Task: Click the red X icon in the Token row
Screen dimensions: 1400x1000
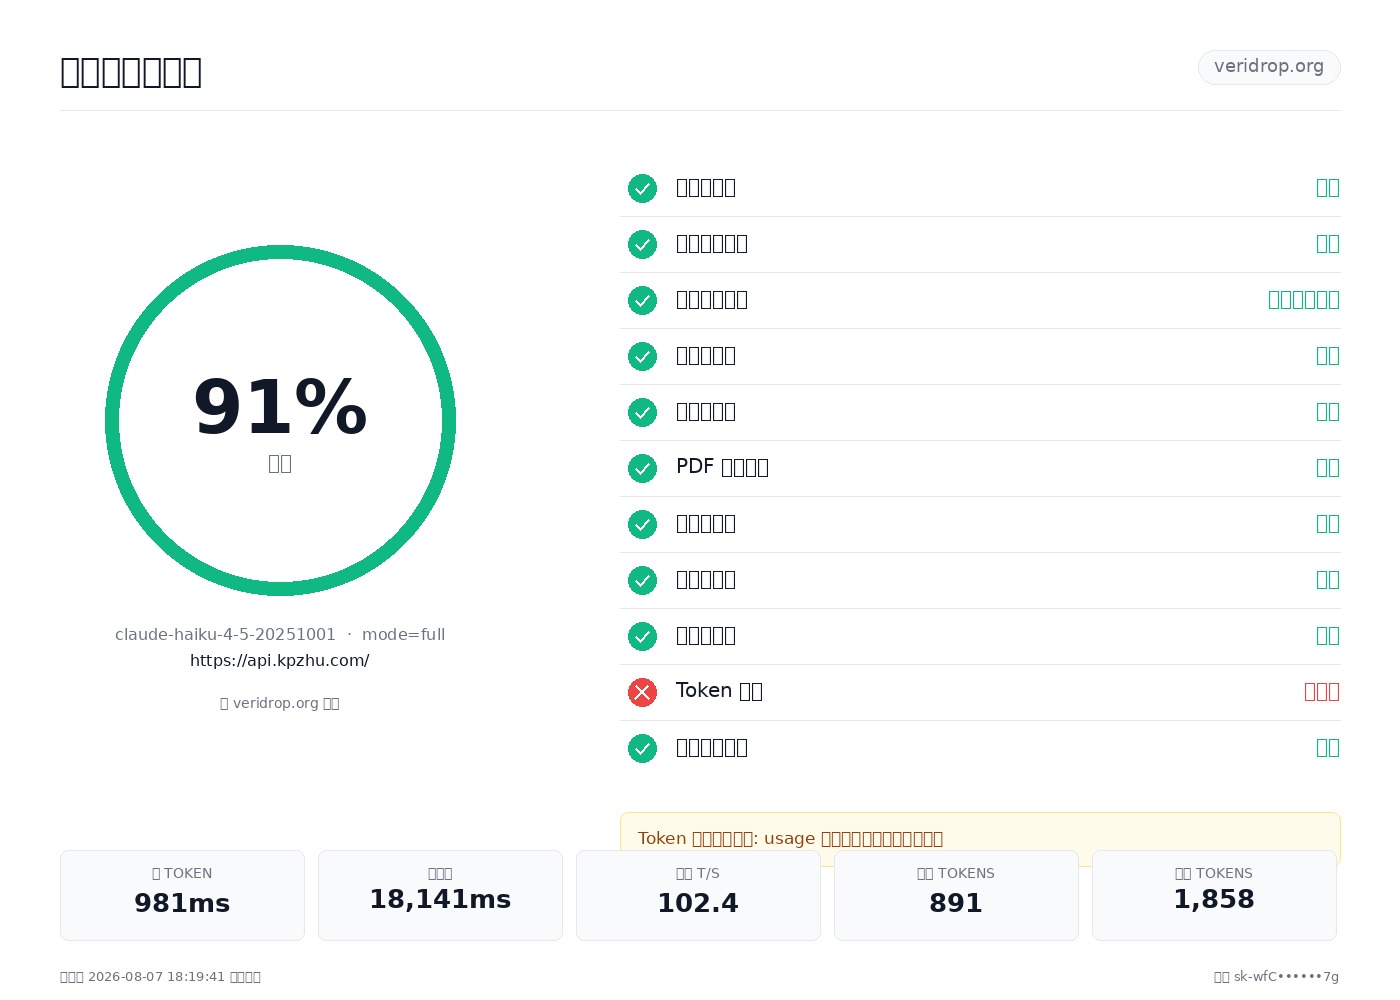Action: pyautogui.click(x=642, y=692)
